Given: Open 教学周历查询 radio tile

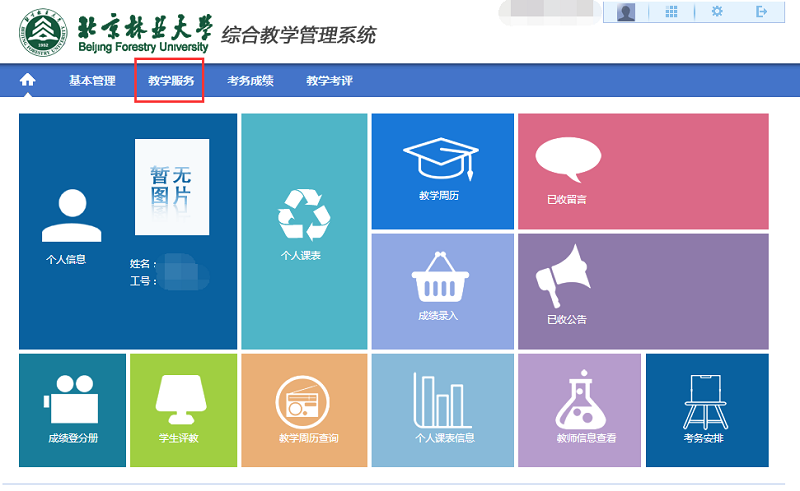Looking at the screenshot, I should click(x=304, y=409).
